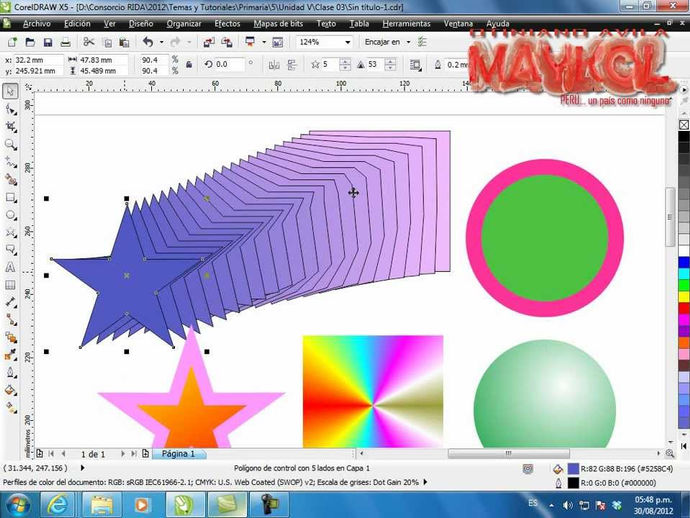Screen dimensions: 690x518
Task: Paste from clipboard
Action: pyautogui.click(x=124, y=42)
